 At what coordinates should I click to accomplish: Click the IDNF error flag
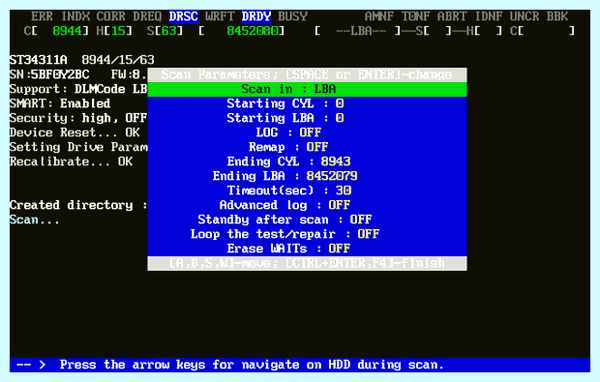click(489, 17)
